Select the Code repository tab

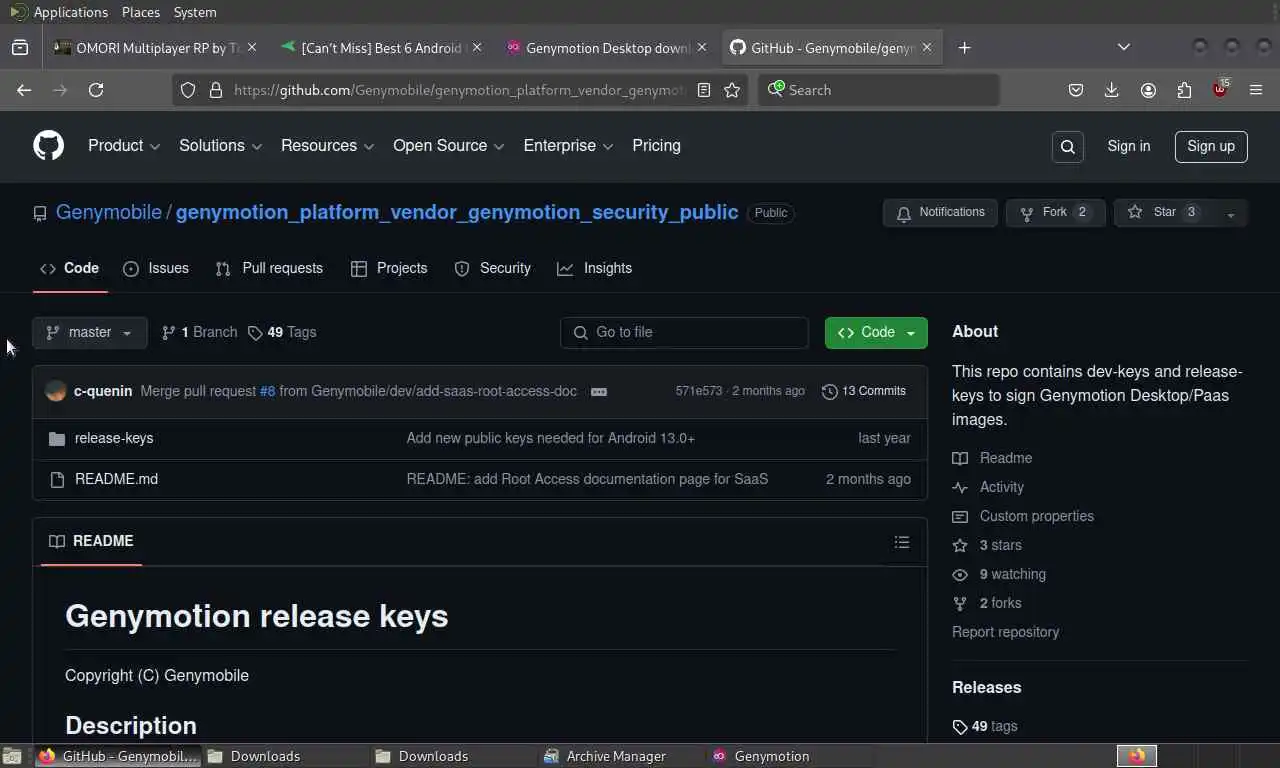pos(70,269)
